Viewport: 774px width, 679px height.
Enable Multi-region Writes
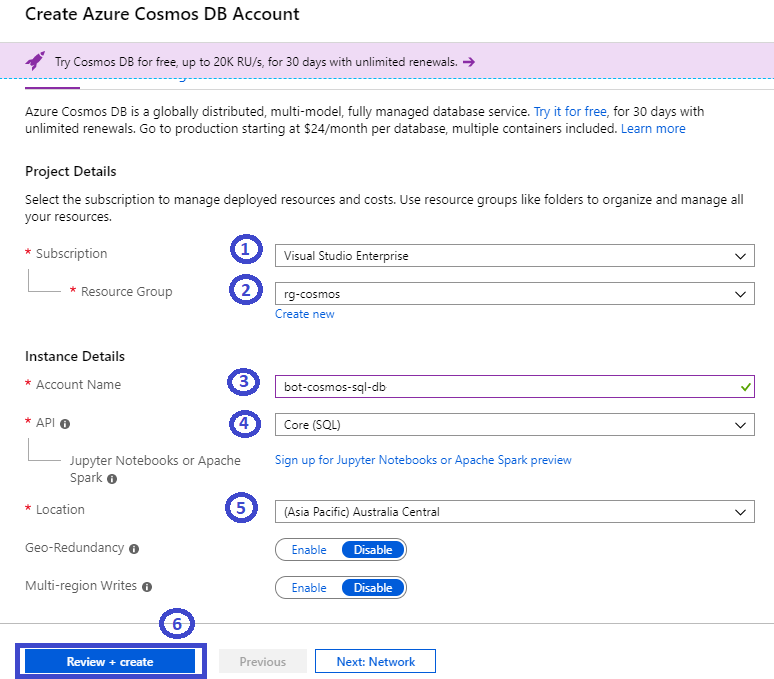pos(309,588)
